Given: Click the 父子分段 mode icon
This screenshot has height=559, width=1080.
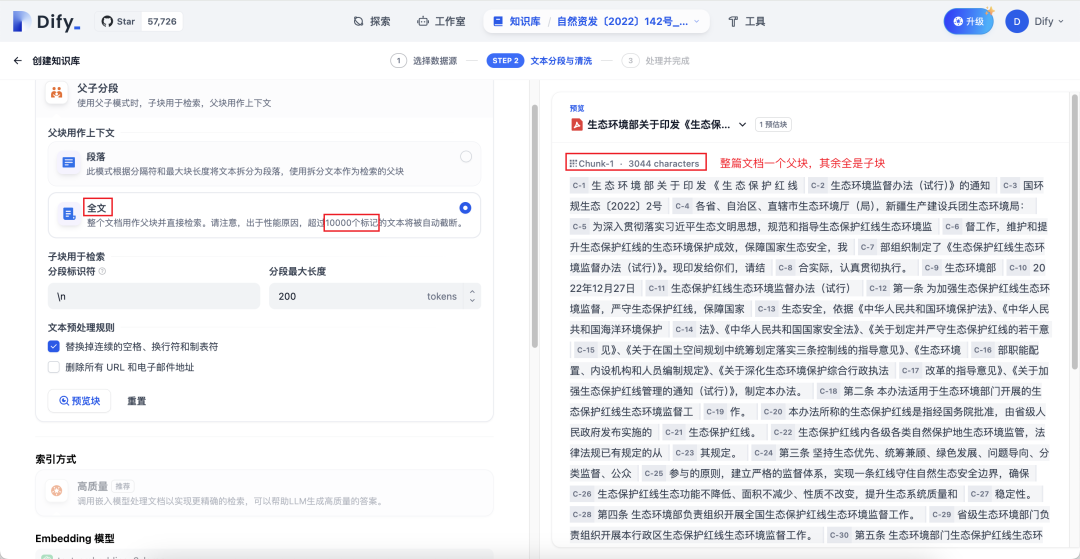Looking at the screenshot, I should (56, 93).
